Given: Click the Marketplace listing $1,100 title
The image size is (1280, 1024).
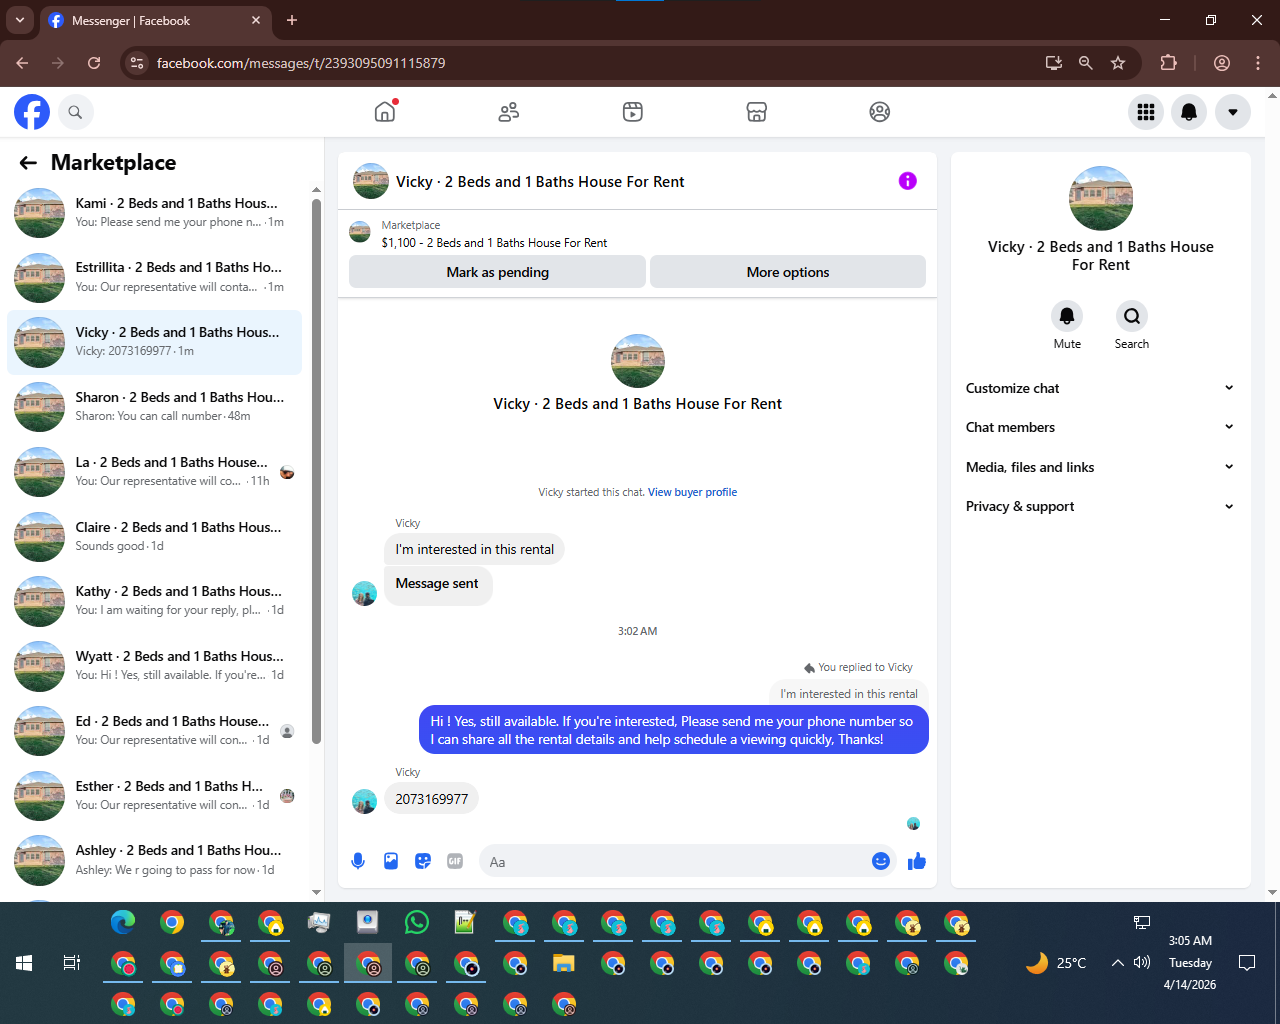Looking at the screenshot, I should [x=494, y=243].
